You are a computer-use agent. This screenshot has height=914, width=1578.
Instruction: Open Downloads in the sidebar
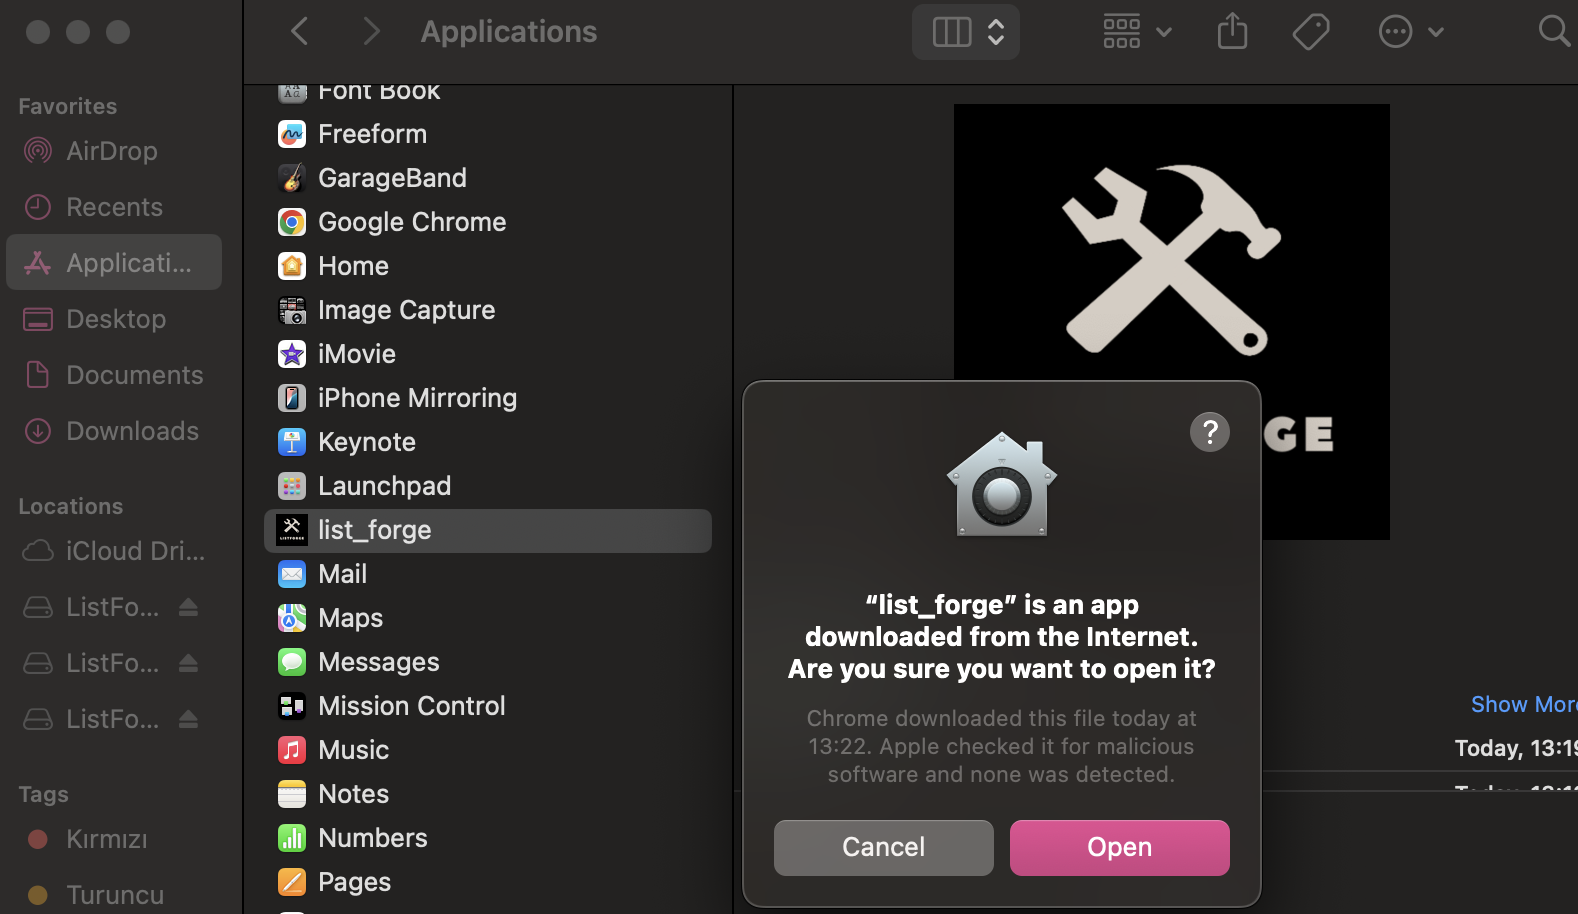pyautogui.click(x=114, y=431)
